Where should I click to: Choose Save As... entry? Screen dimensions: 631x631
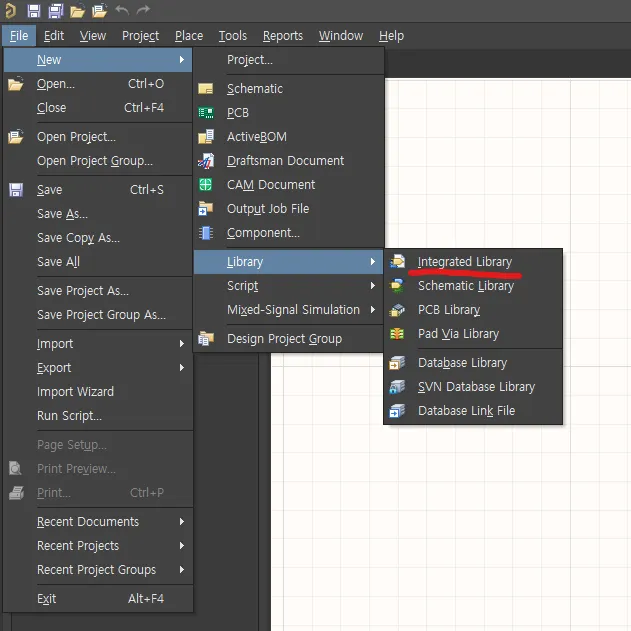point(98,214)
